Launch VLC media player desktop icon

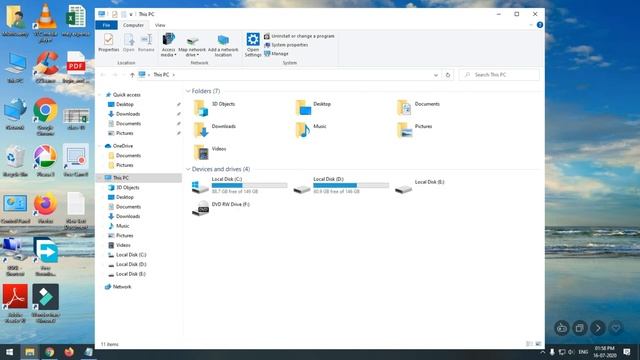pyautogui.click(x=45, y=23)
